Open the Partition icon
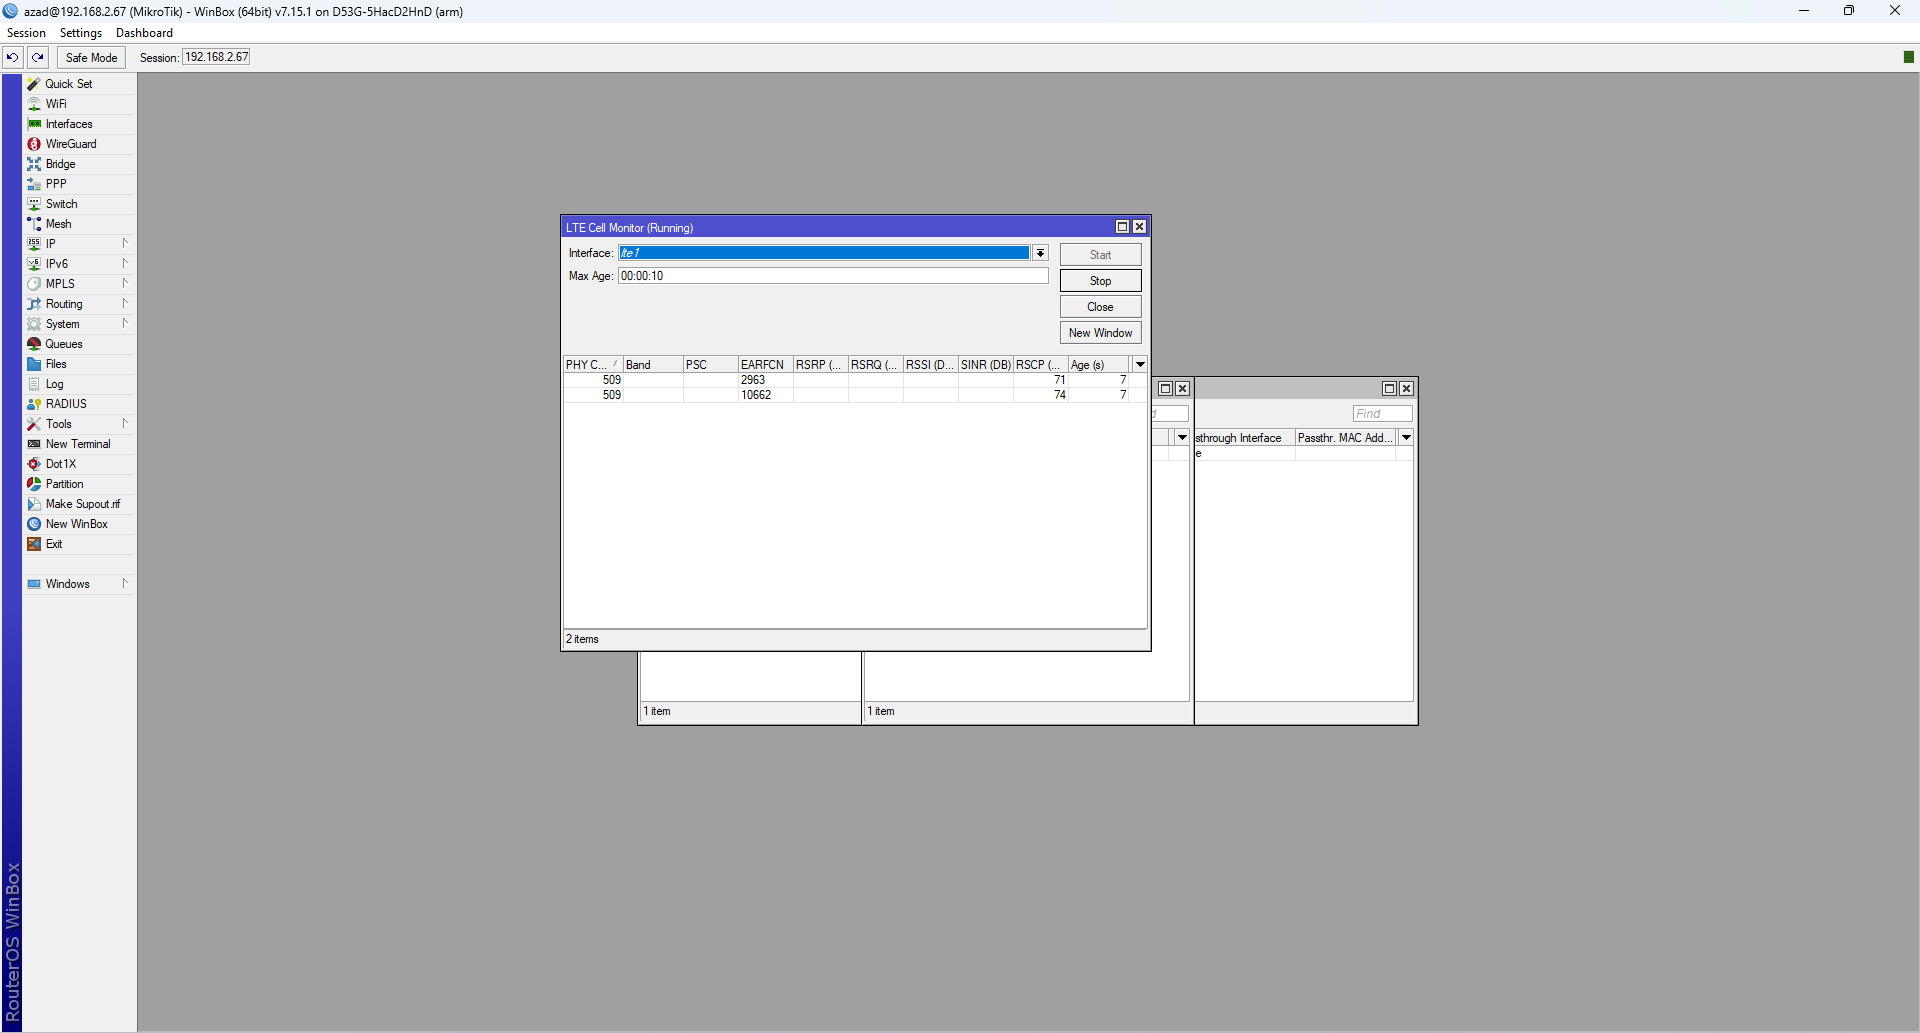The width and height of the screenshot is (1920, 1033). 34,484
